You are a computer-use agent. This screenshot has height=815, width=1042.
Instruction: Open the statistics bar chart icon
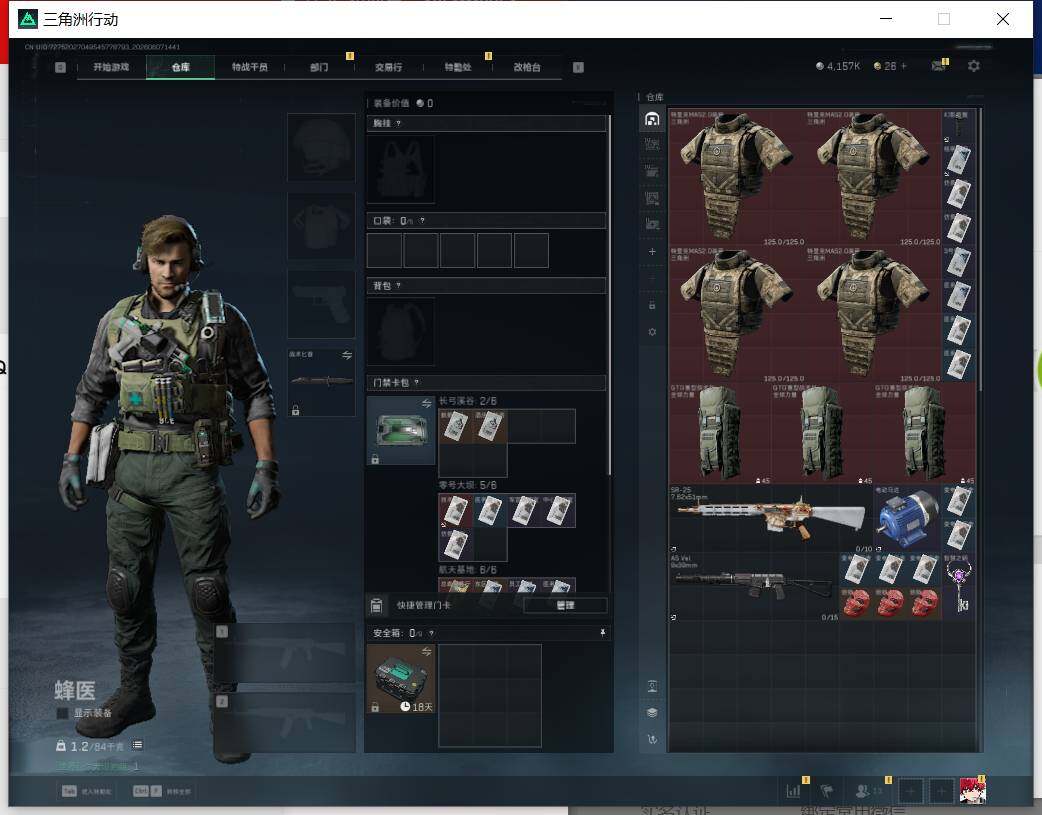(x=793, y=790)
